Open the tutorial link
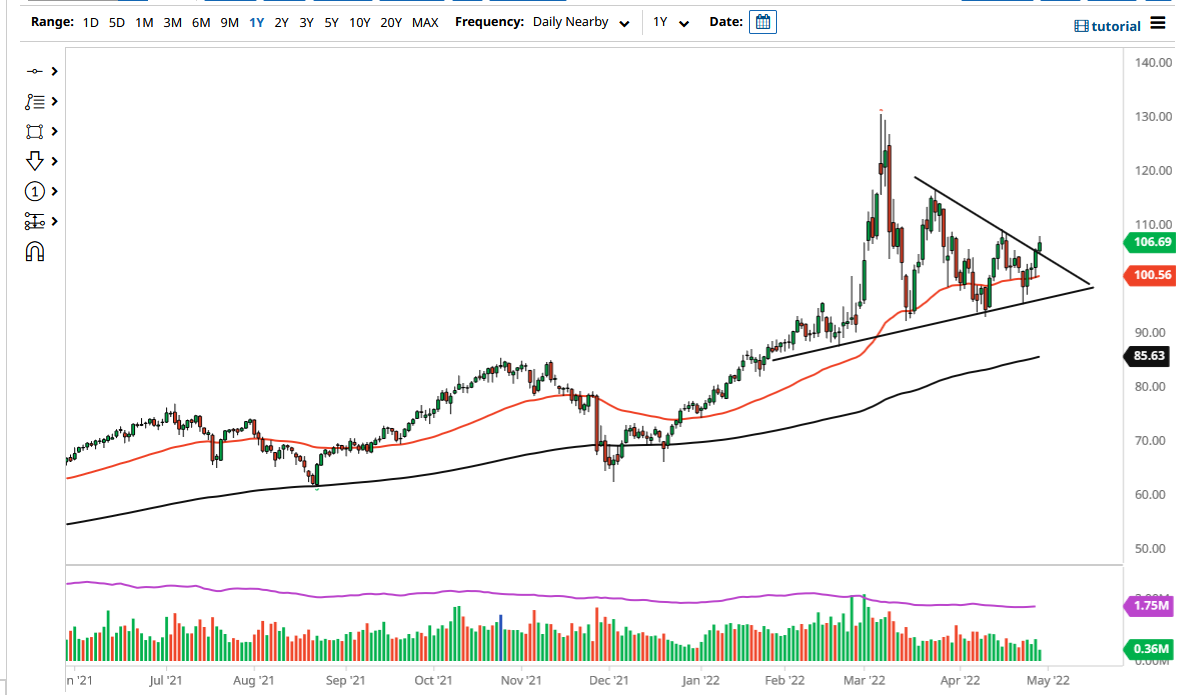 pyautogui.click(x=1107, y=25)
